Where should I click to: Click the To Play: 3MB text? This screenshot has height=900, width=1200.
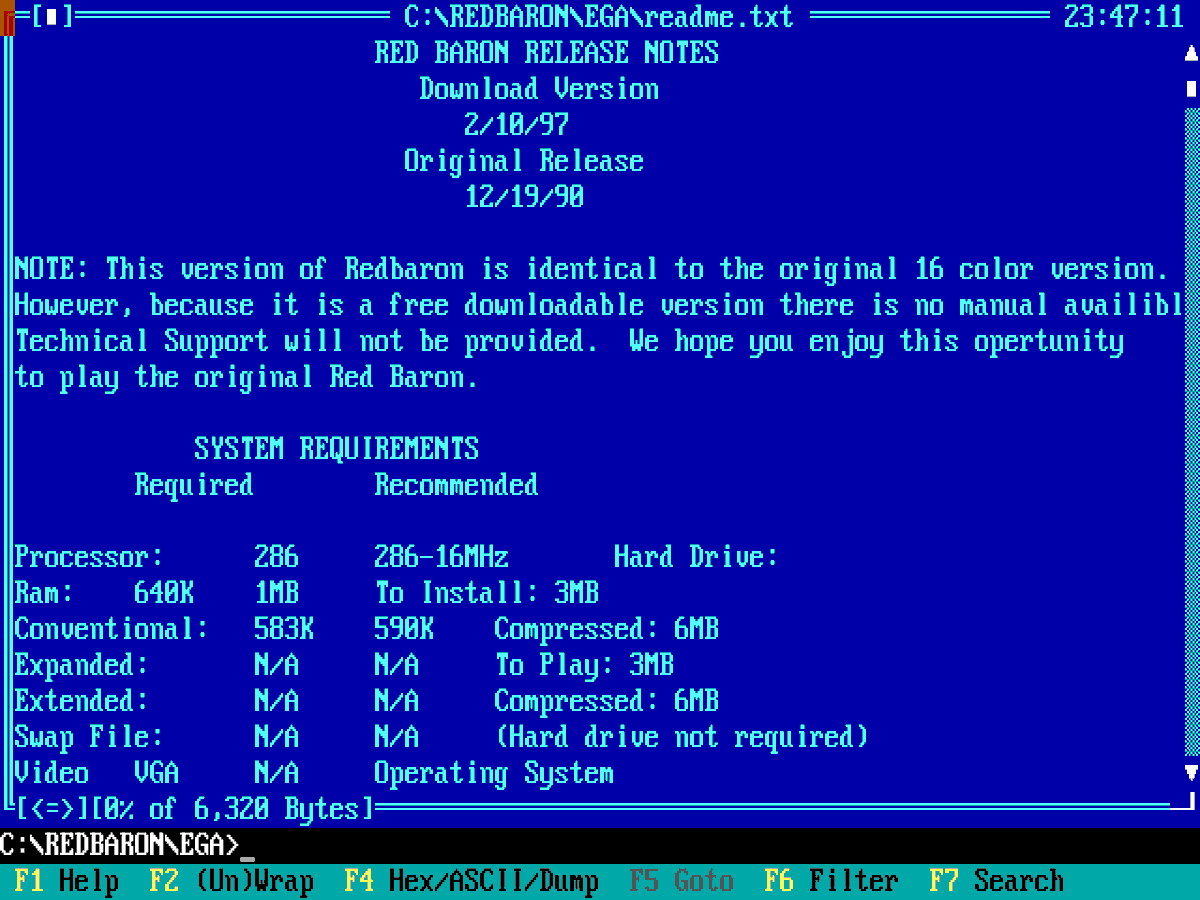tap(584, 665)
